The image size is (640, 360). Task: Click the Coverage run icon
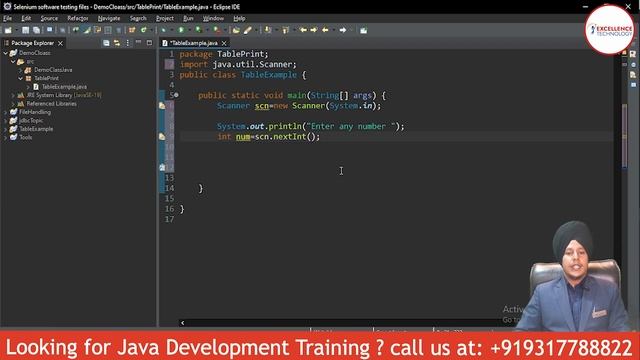point(198,30)
